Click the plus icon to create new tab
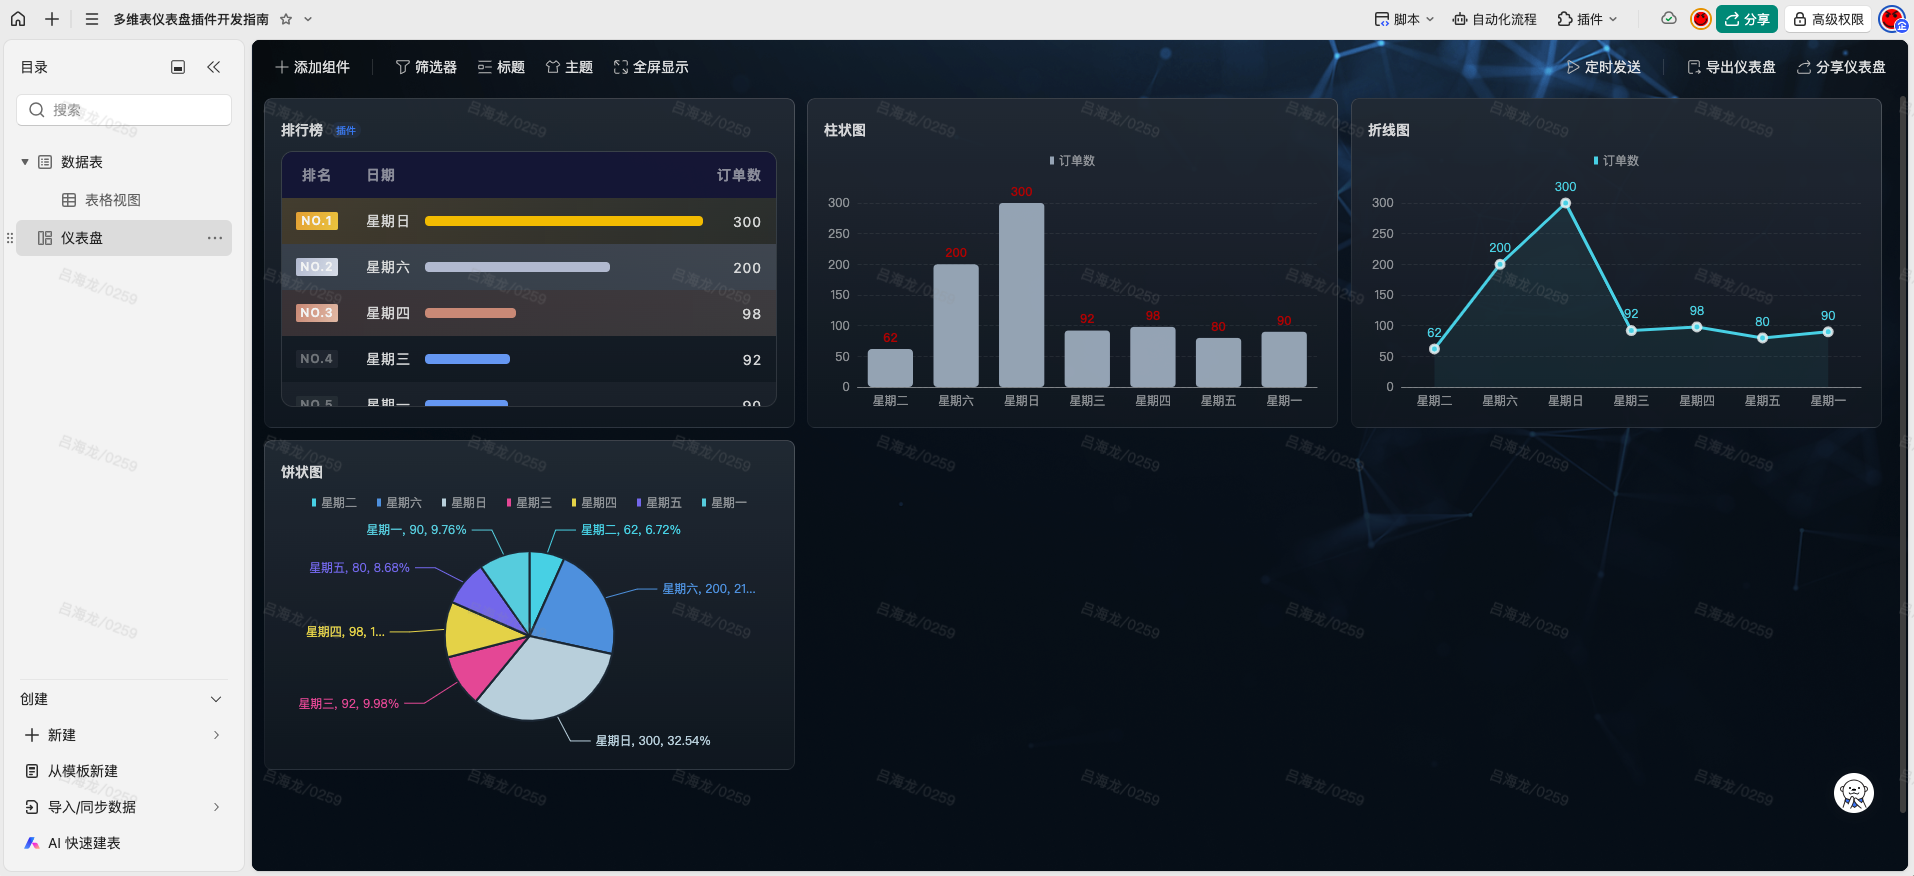Viewport: 1914px width, 876px height. pos(52,19)
